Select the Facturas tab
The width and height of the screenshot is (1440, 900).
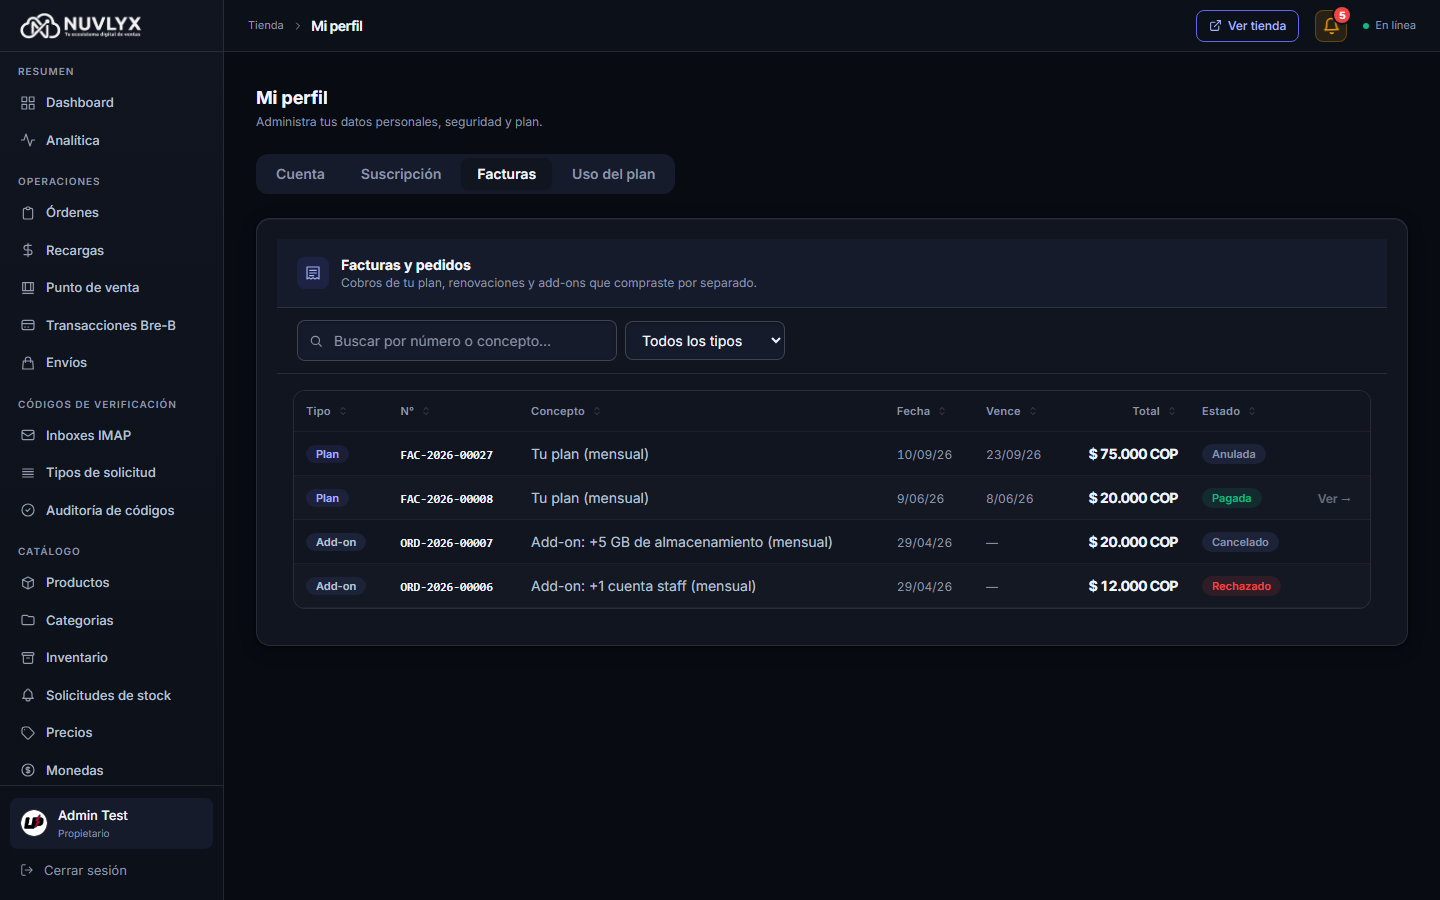coord(506,174)
